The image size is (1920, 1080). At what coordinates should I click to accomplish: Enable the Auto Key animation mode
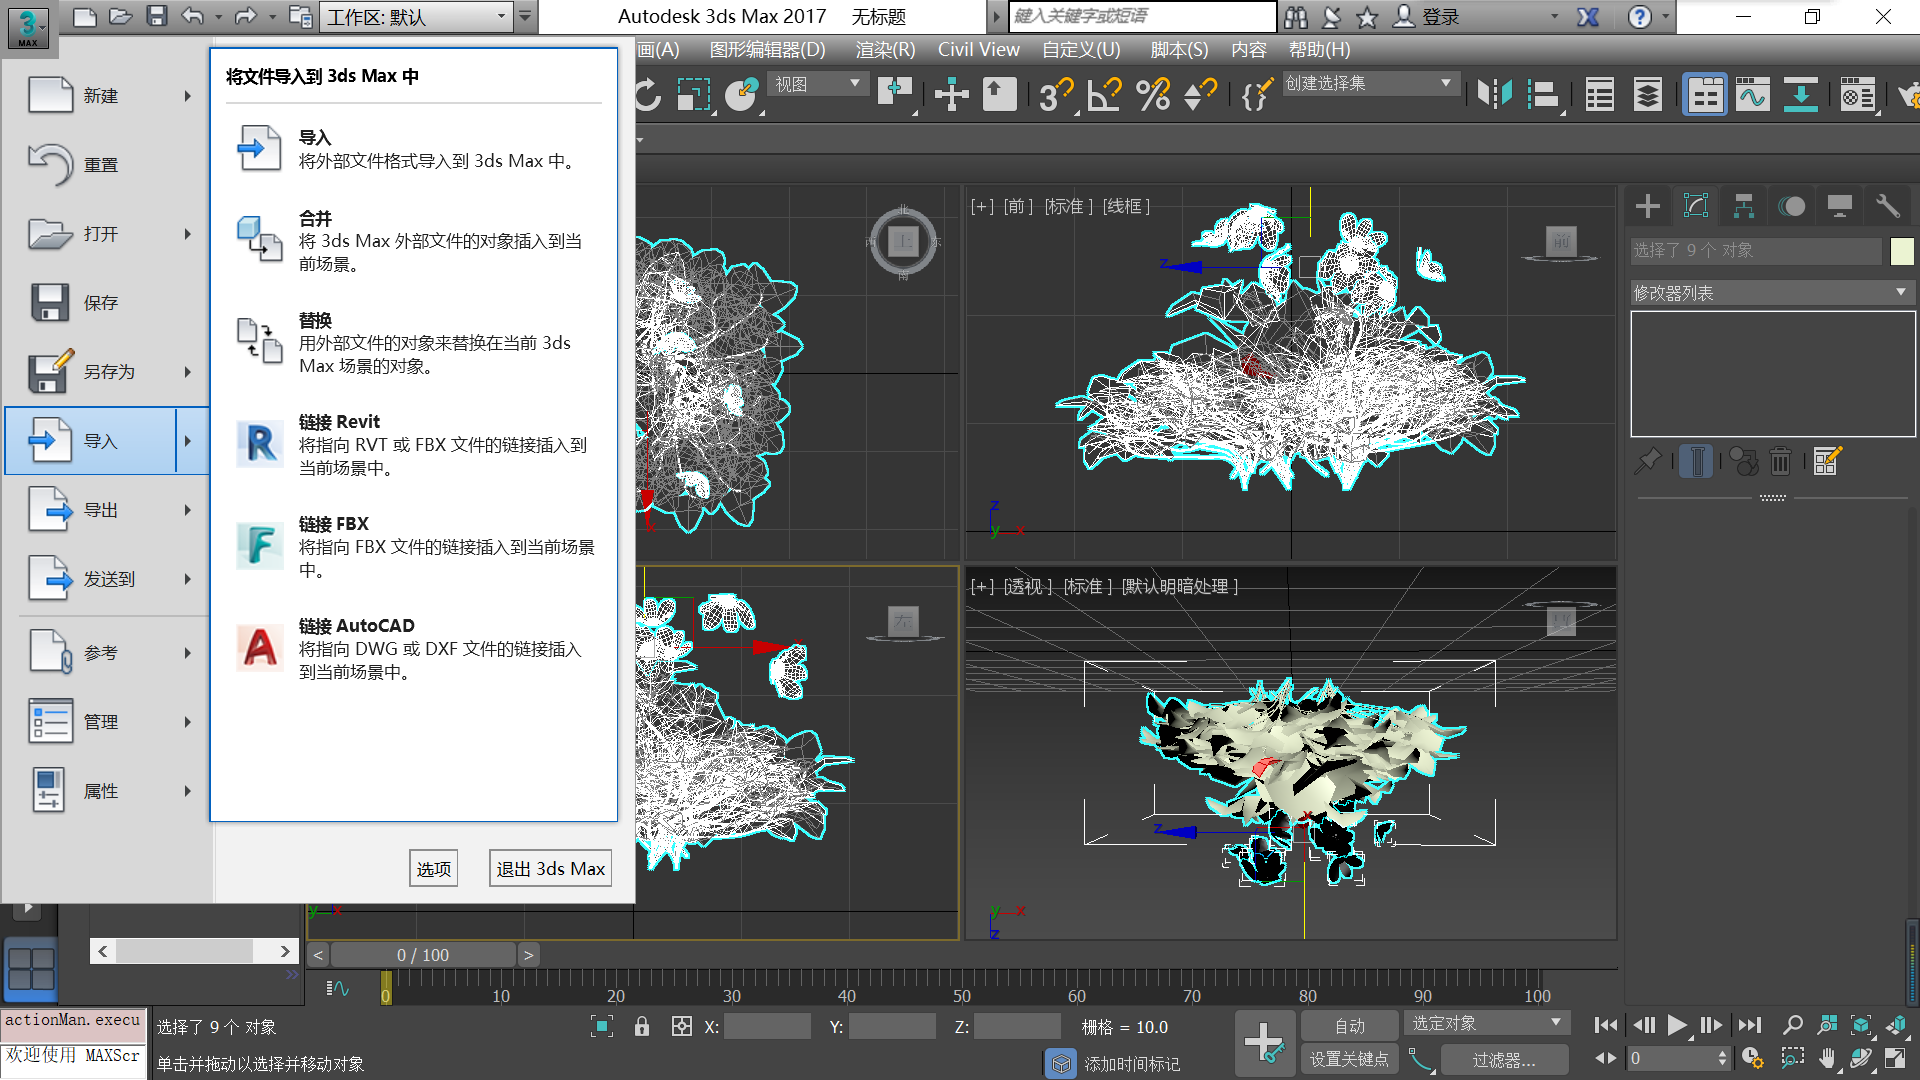[x=1349, y=1024]
